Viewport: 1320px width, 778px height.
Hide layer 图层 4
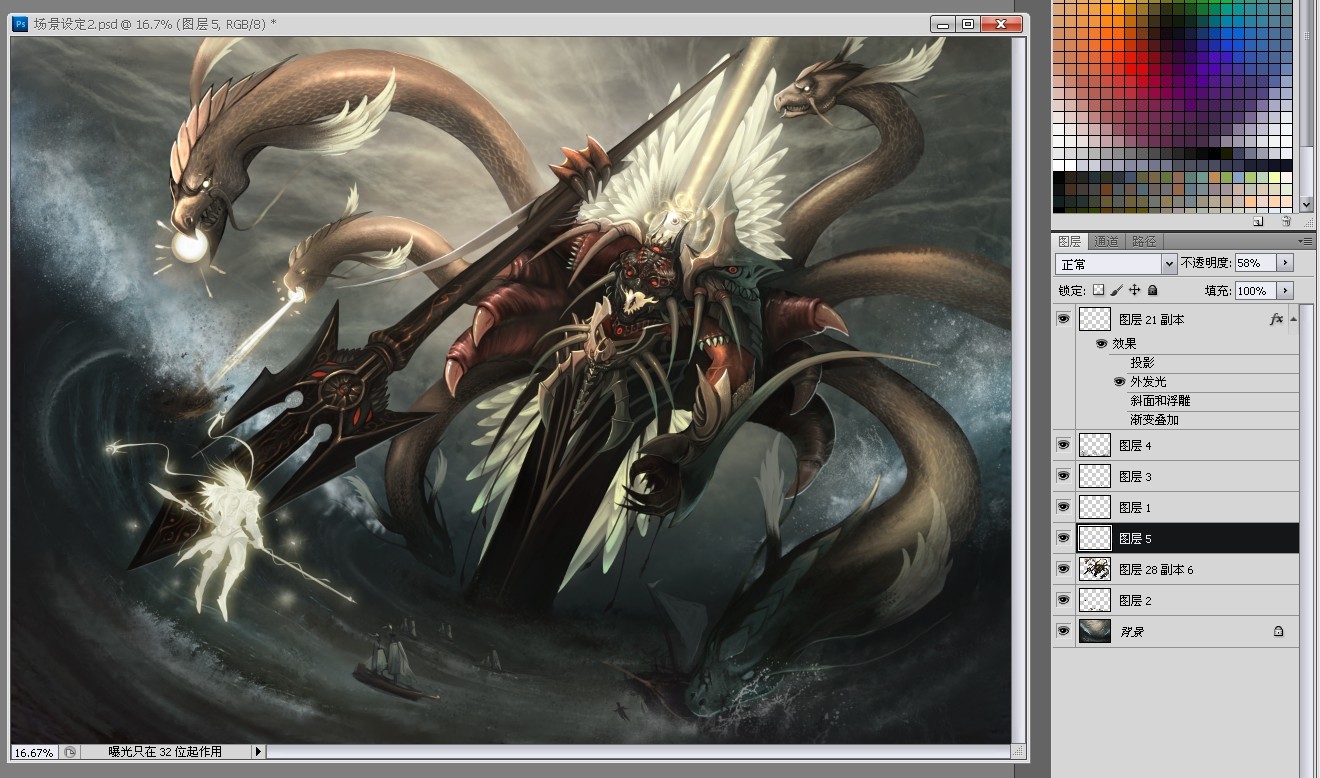[1063, 445]
